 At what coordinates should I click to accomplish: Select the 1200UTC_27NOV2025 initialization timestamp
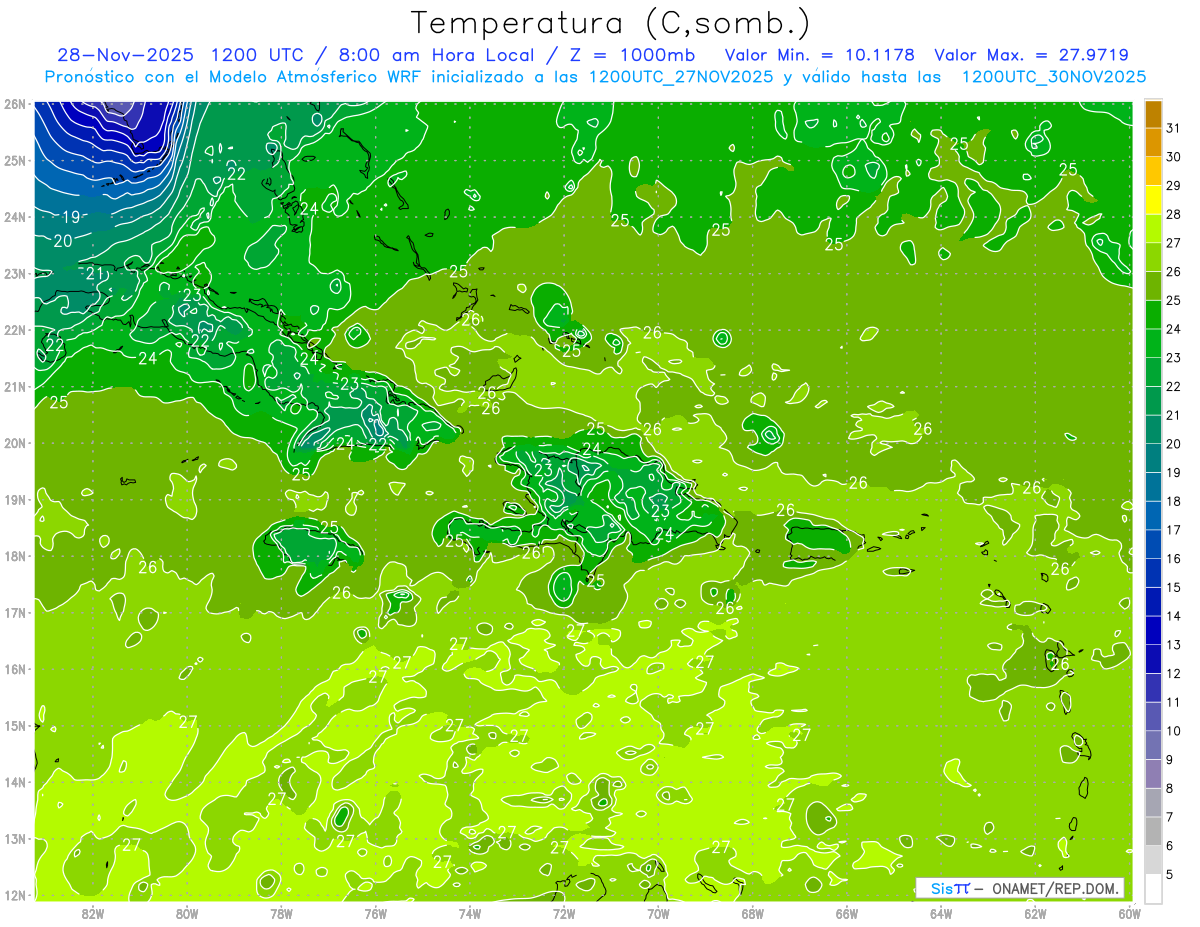(x=680, y=77)
